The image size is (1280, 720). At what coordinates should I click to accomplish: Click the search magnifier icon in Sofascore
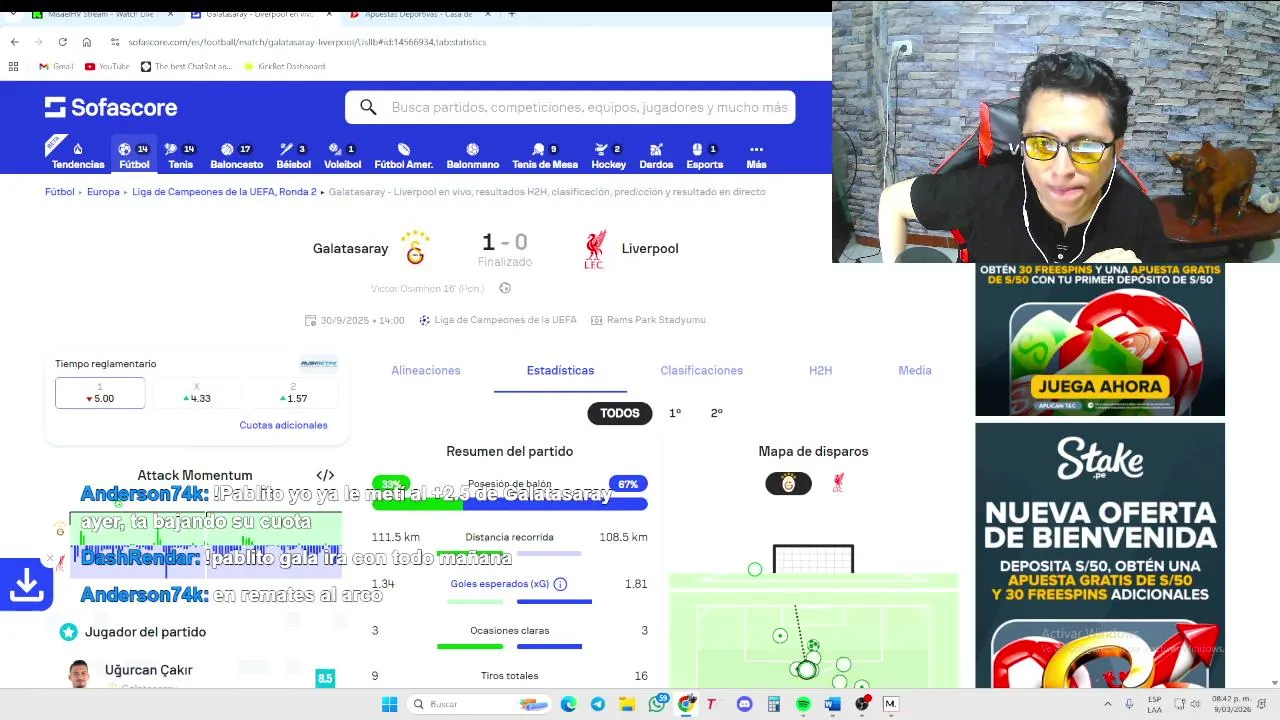click(368, 107)
